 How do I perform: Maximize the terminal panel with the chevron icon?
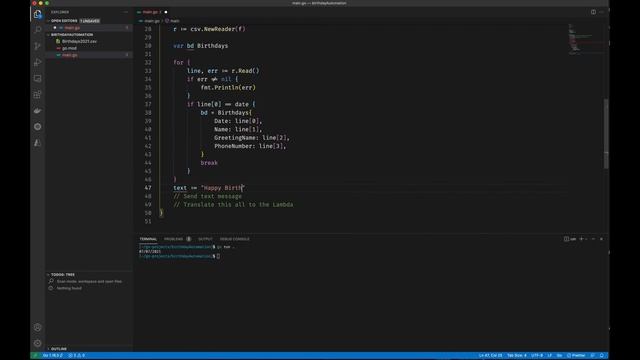coord(593,239)
